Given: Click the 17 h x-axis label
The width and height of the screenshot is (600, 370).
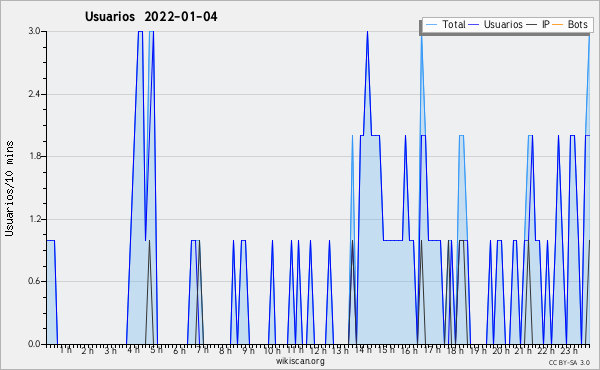Looking at the screenshot, I should pos(432,350).
